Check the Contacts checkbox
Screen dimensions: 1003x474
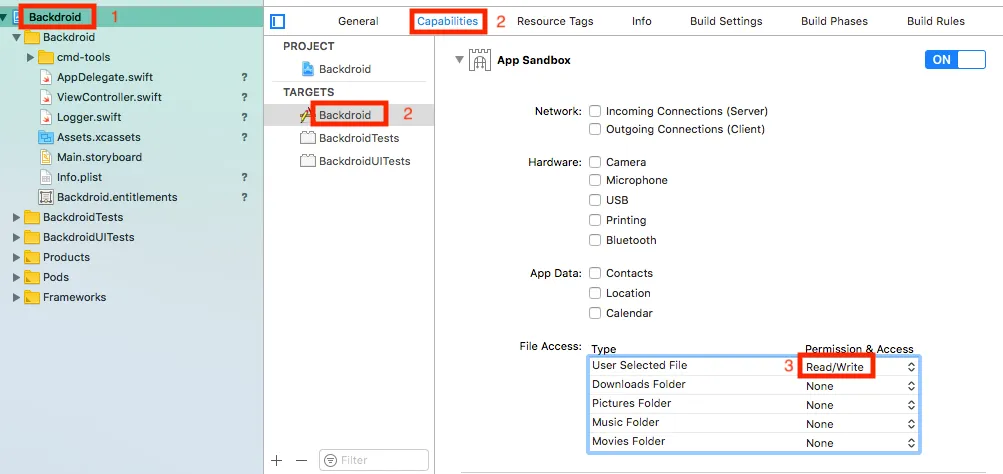pos(595,273)
